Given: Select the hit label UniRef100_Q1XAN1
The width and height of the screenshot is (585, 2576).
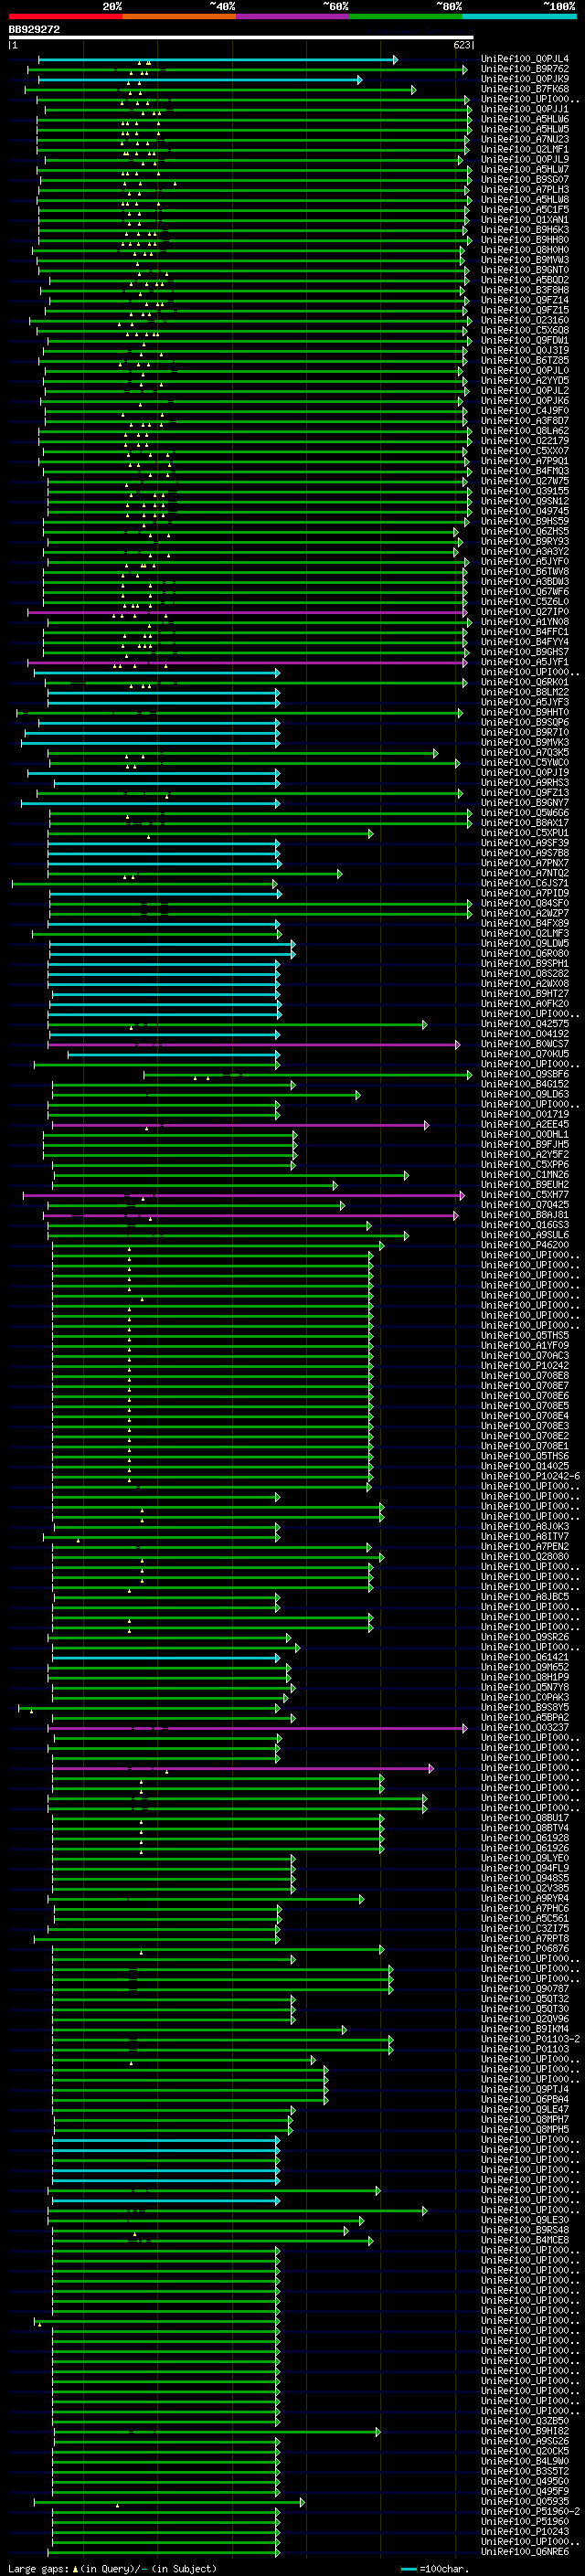Looking at the screenshot, I should click(x=525, y=220).
